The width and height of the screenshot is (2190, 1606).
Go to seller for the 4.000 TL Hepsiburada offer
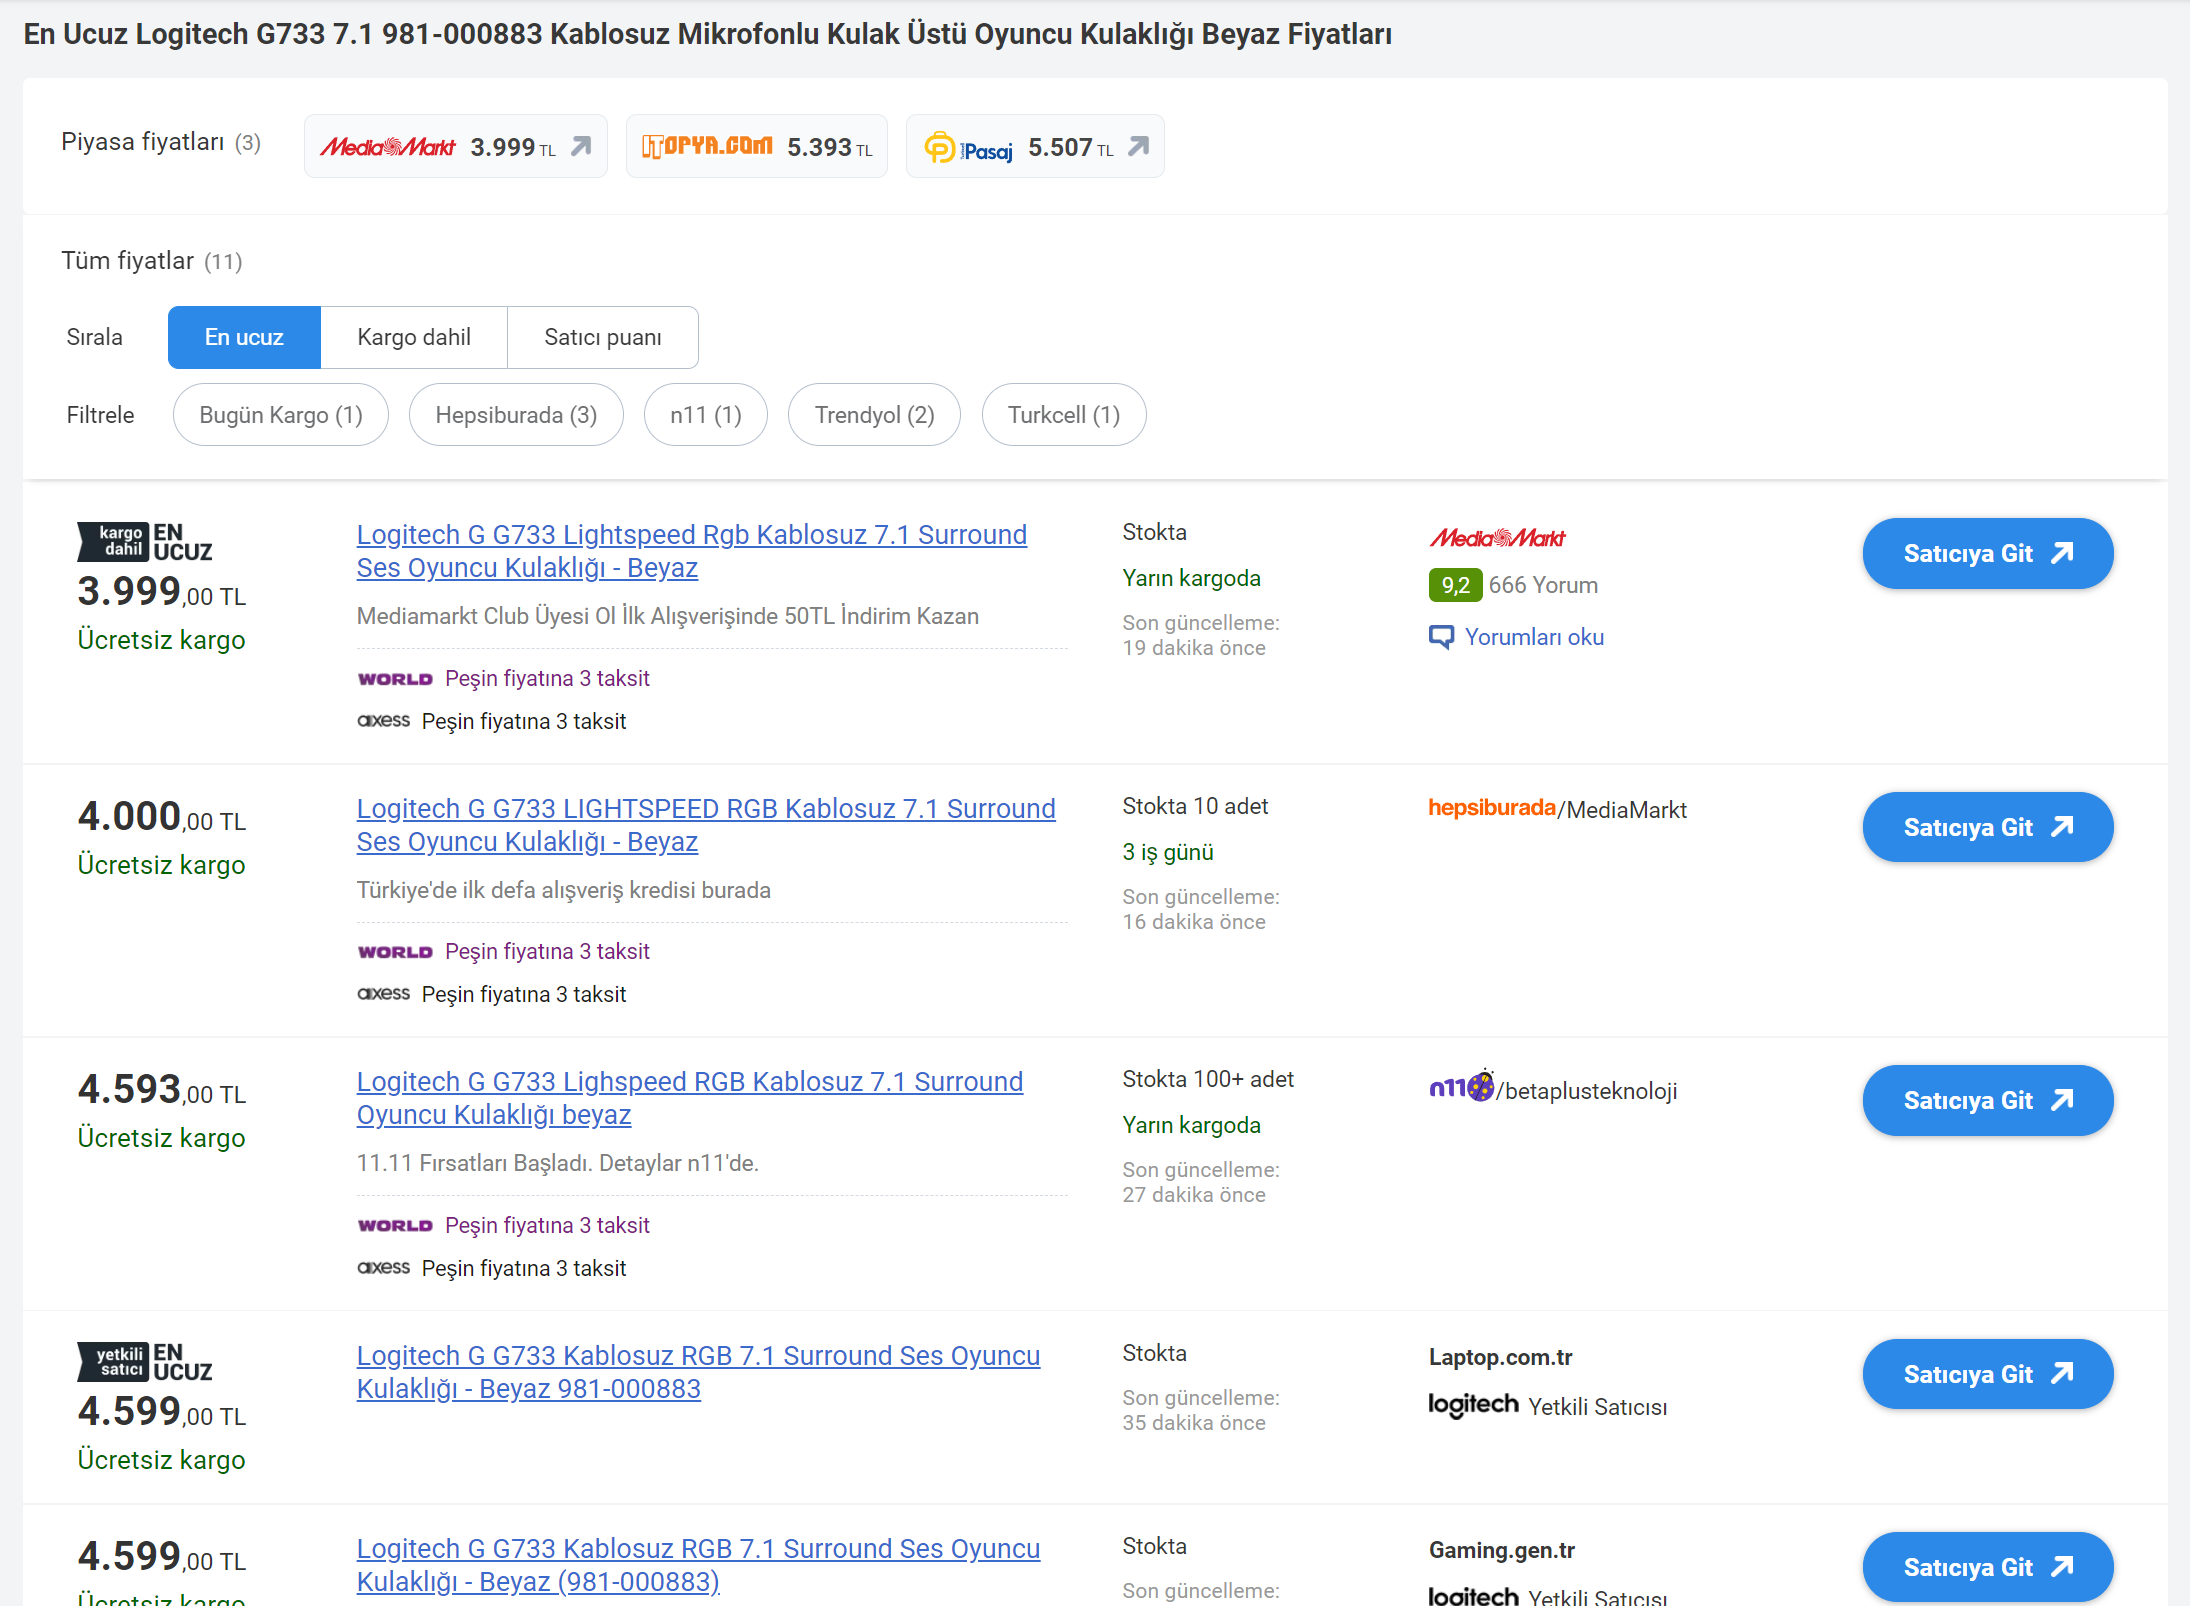coord(1988,827)
